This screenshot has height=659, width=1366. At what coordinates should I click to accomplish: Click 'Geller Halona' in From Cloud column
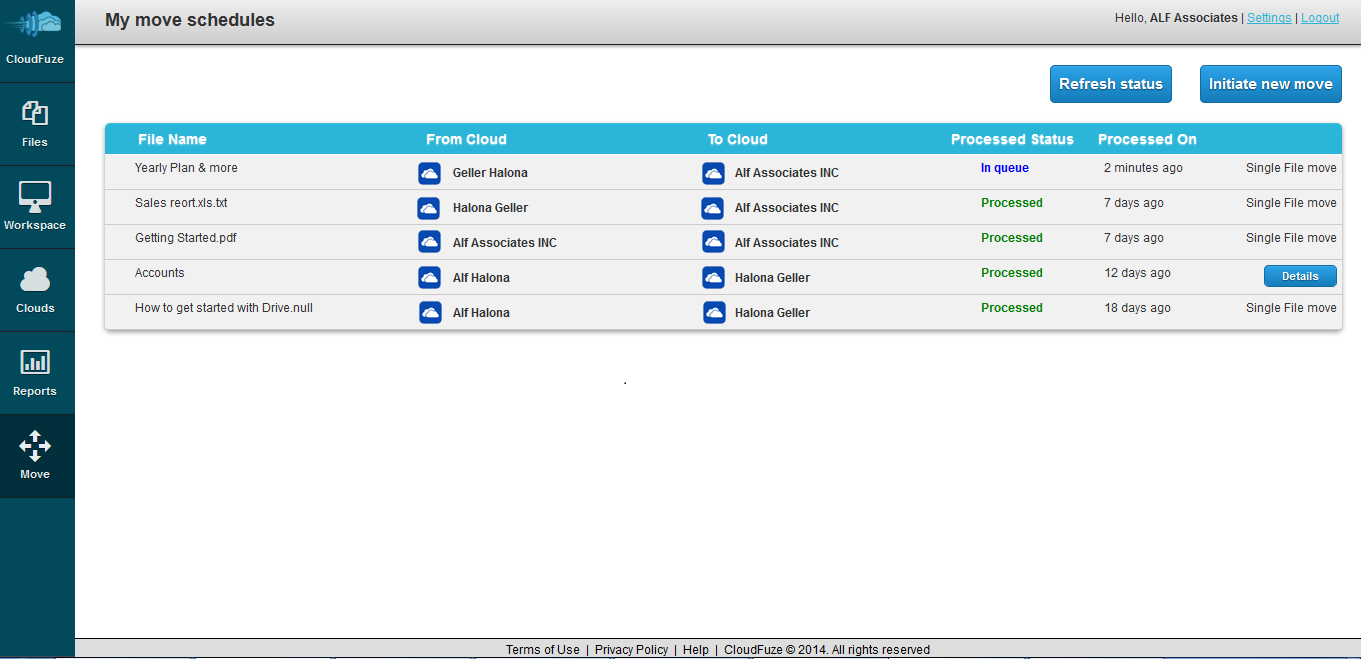tap(490, 173)
